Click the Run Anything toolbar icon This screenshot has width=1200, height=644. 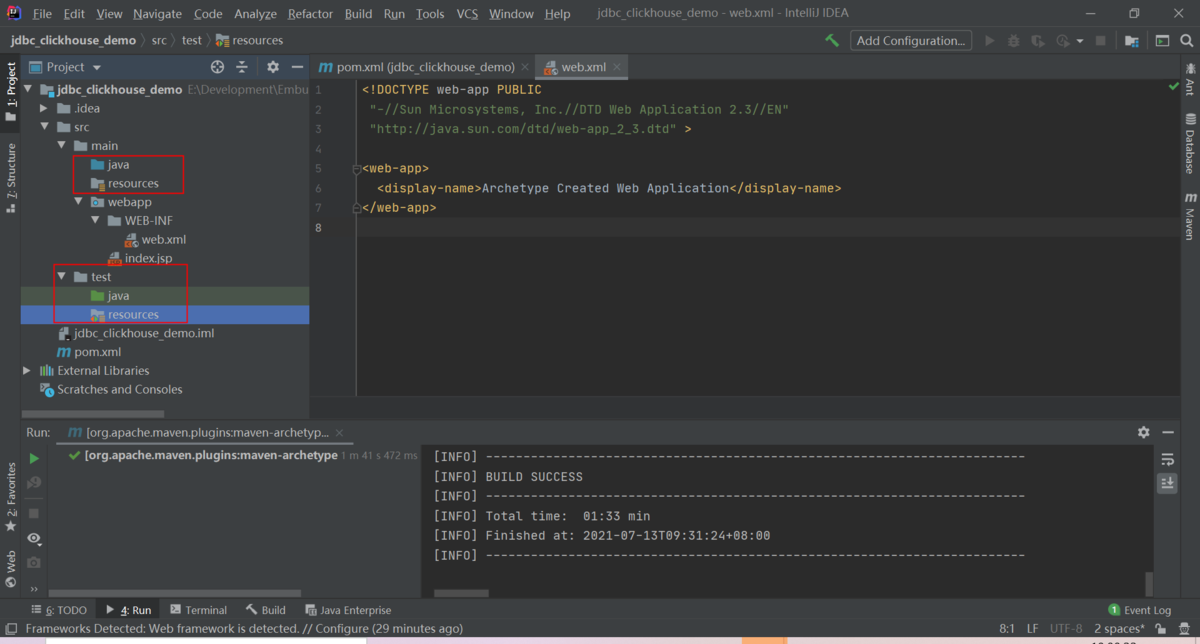point(1162,41)
